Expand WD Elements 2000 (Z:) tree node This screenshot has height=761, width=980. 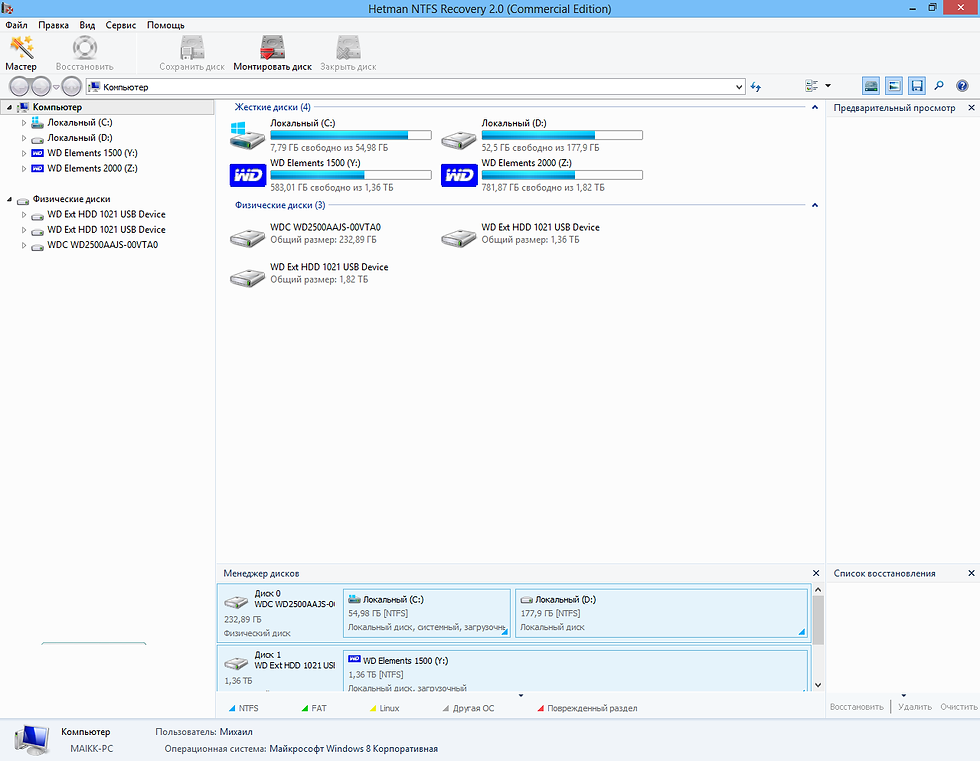click(x=24, y=169)
